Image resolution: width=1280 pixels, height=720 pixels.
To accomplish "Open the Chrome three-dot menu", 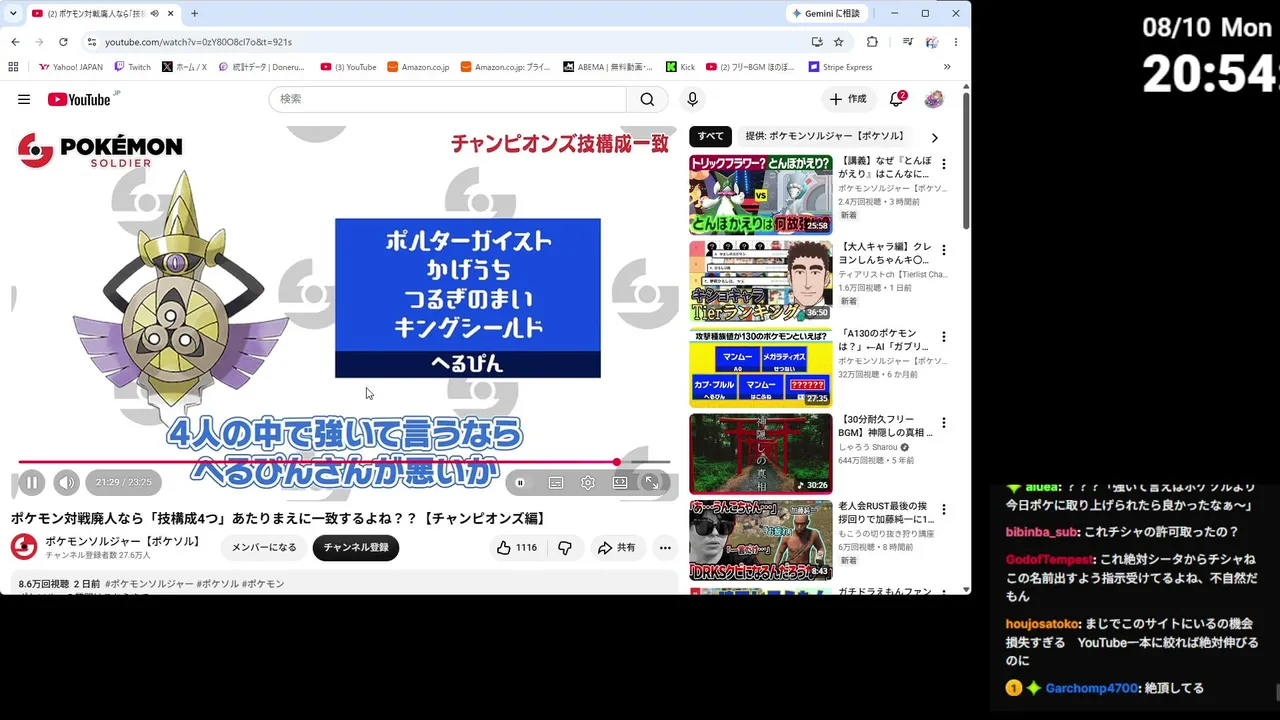I will coord(956,42).
